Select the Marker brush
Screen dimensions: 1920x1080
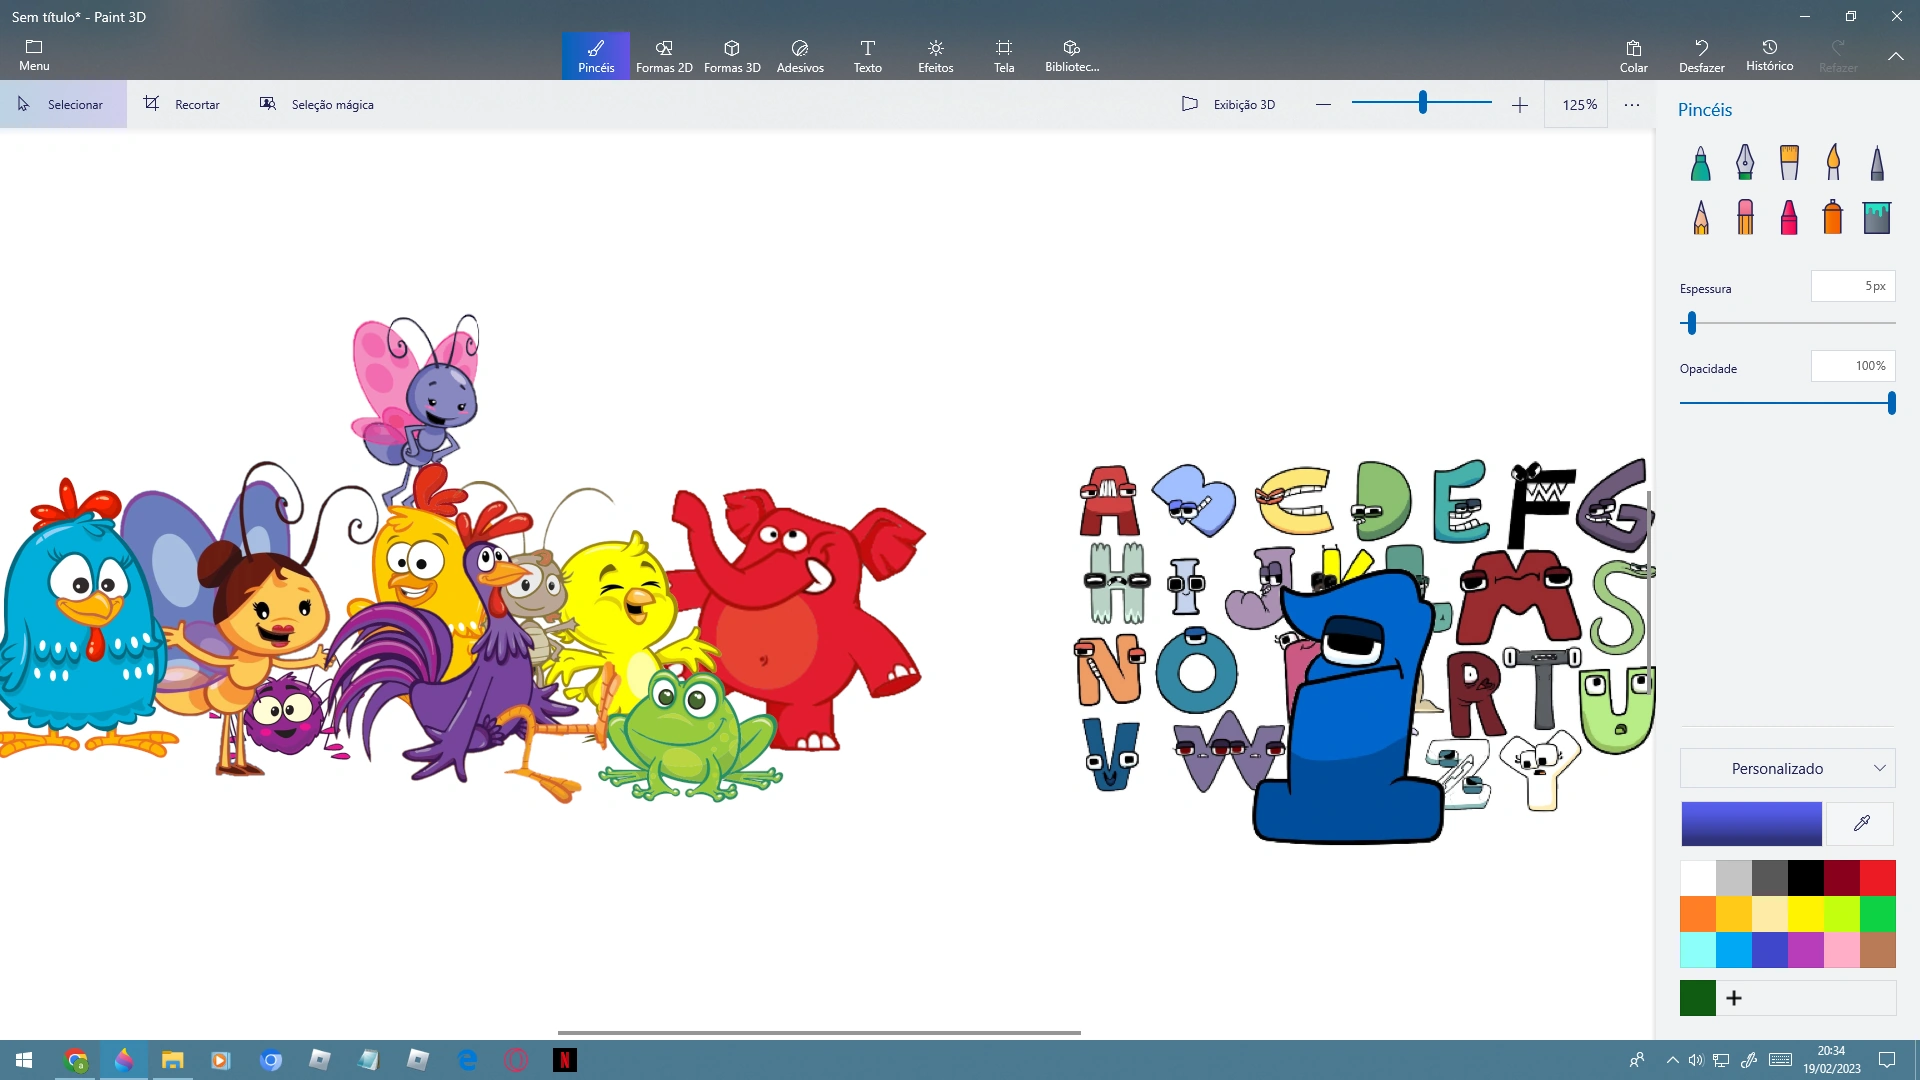point(1700,162)
